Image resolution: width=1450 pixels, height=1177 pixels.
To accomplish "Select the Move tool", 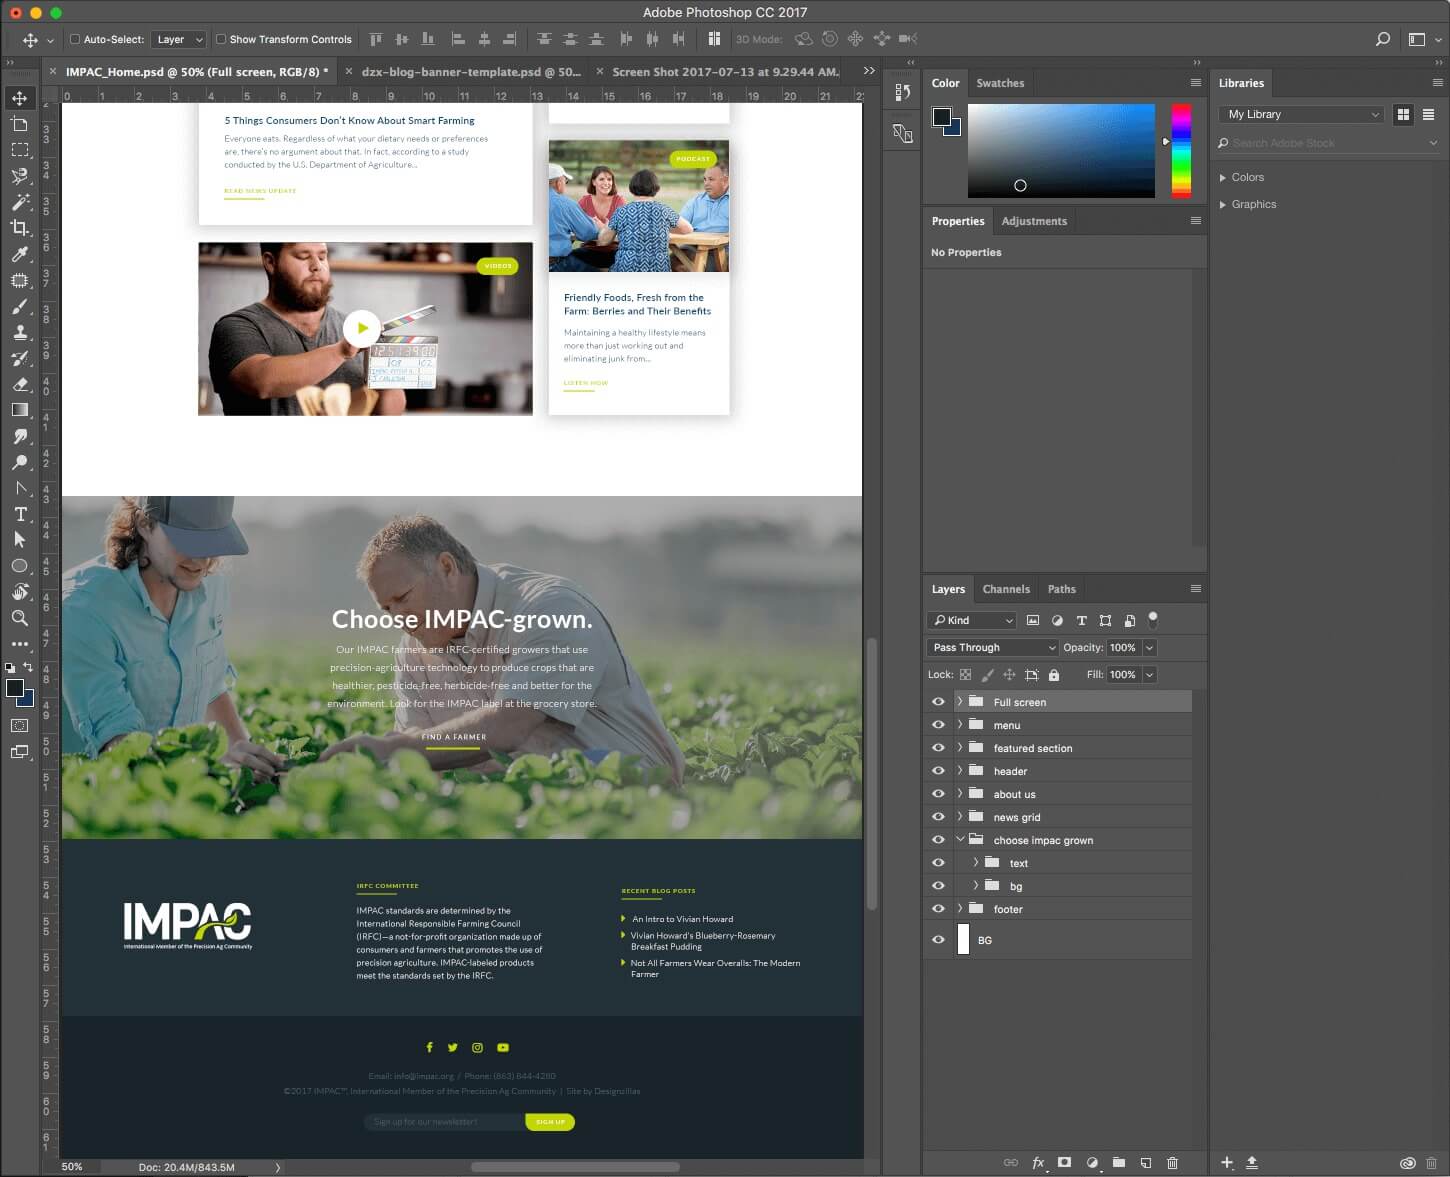I will coord(20,98).
